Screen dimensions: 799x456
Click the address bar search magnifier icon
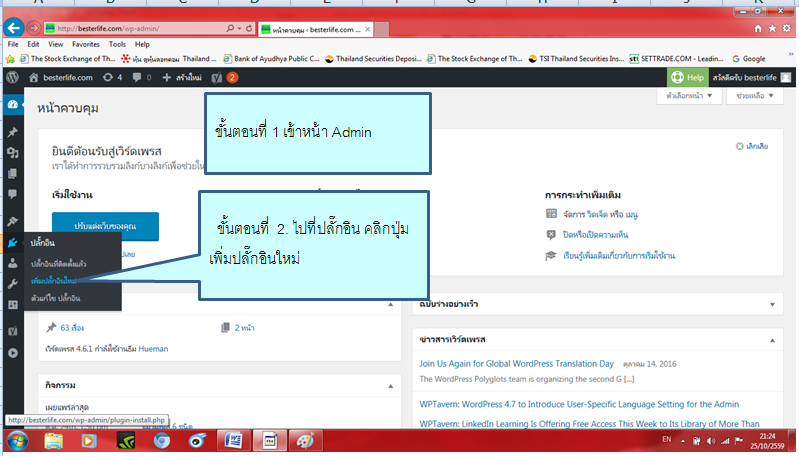pos(230,29)
